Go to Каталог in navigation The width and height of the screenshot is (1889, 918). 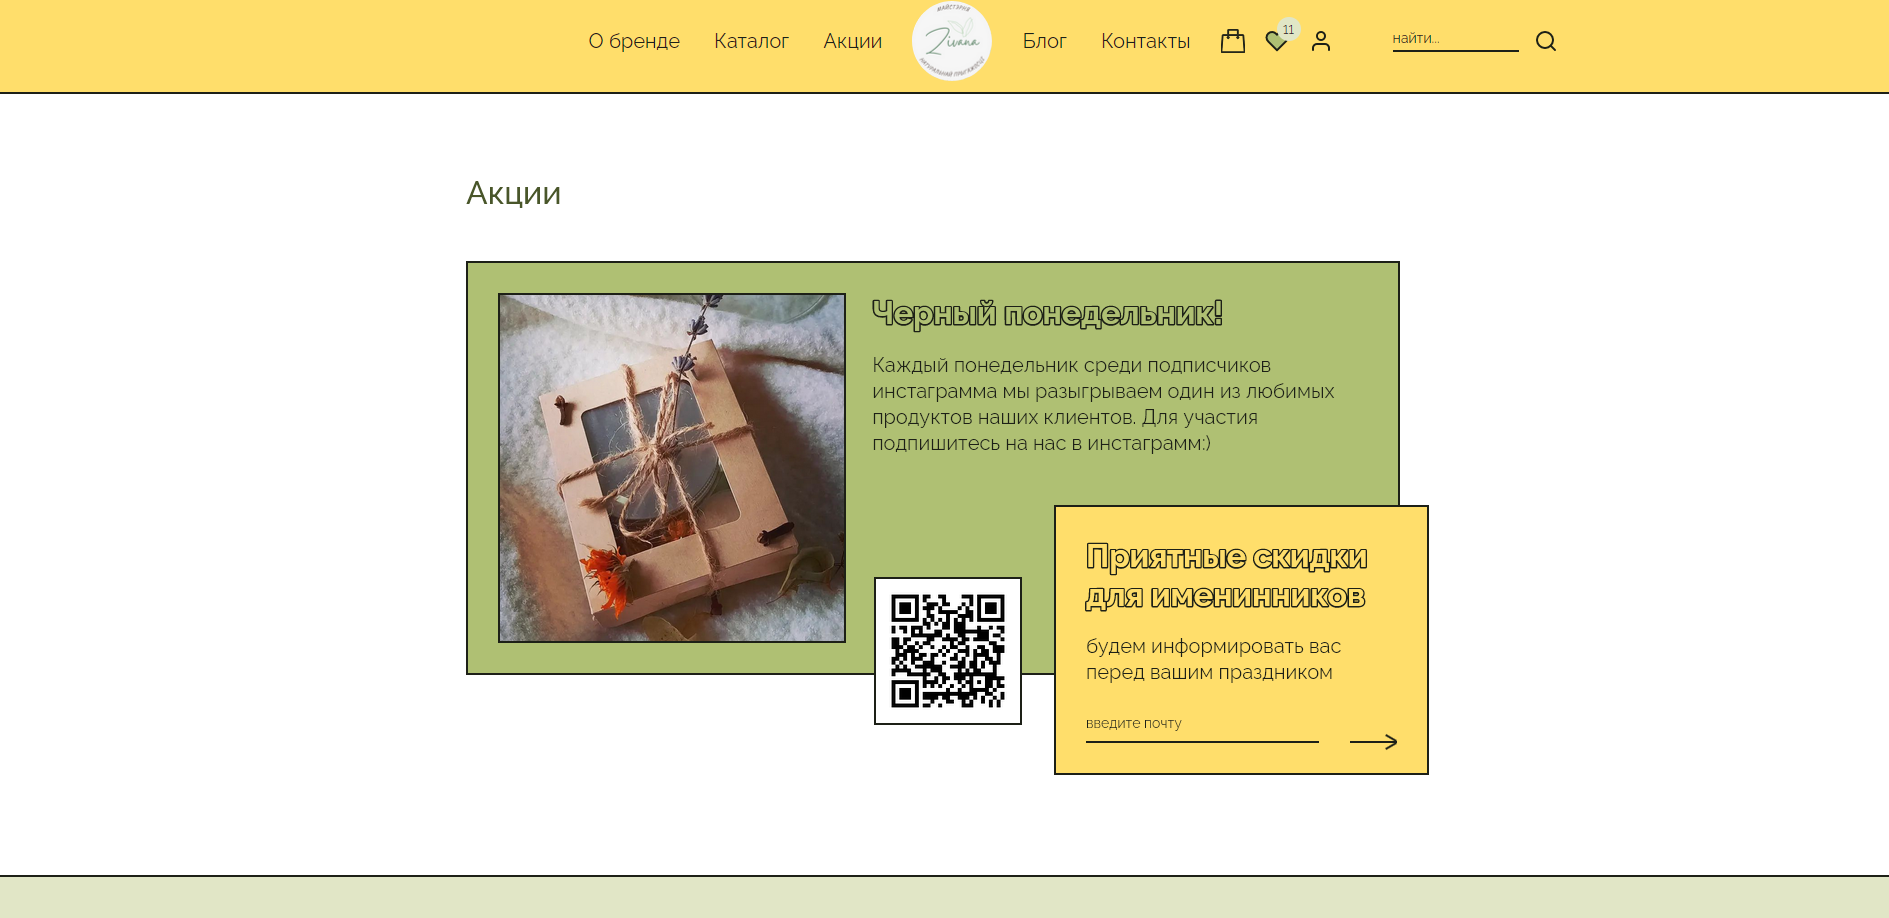[751, 41]
